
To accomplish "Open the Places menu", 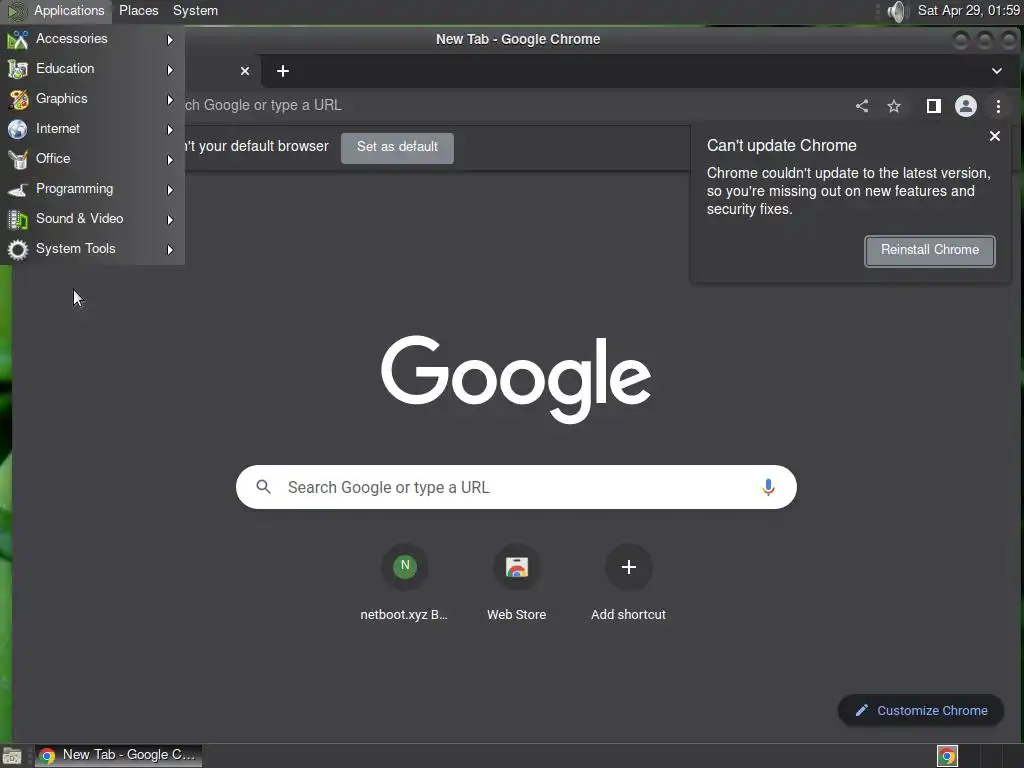I will coord(138,10).
